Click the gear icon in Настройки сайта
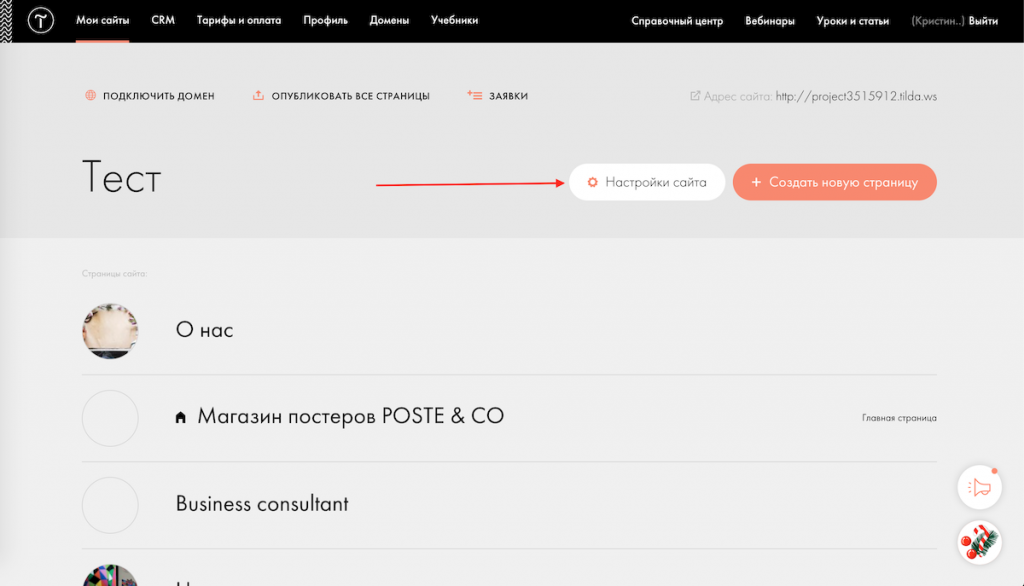The width and height of the screenshot is (1024, 586). 592,182
